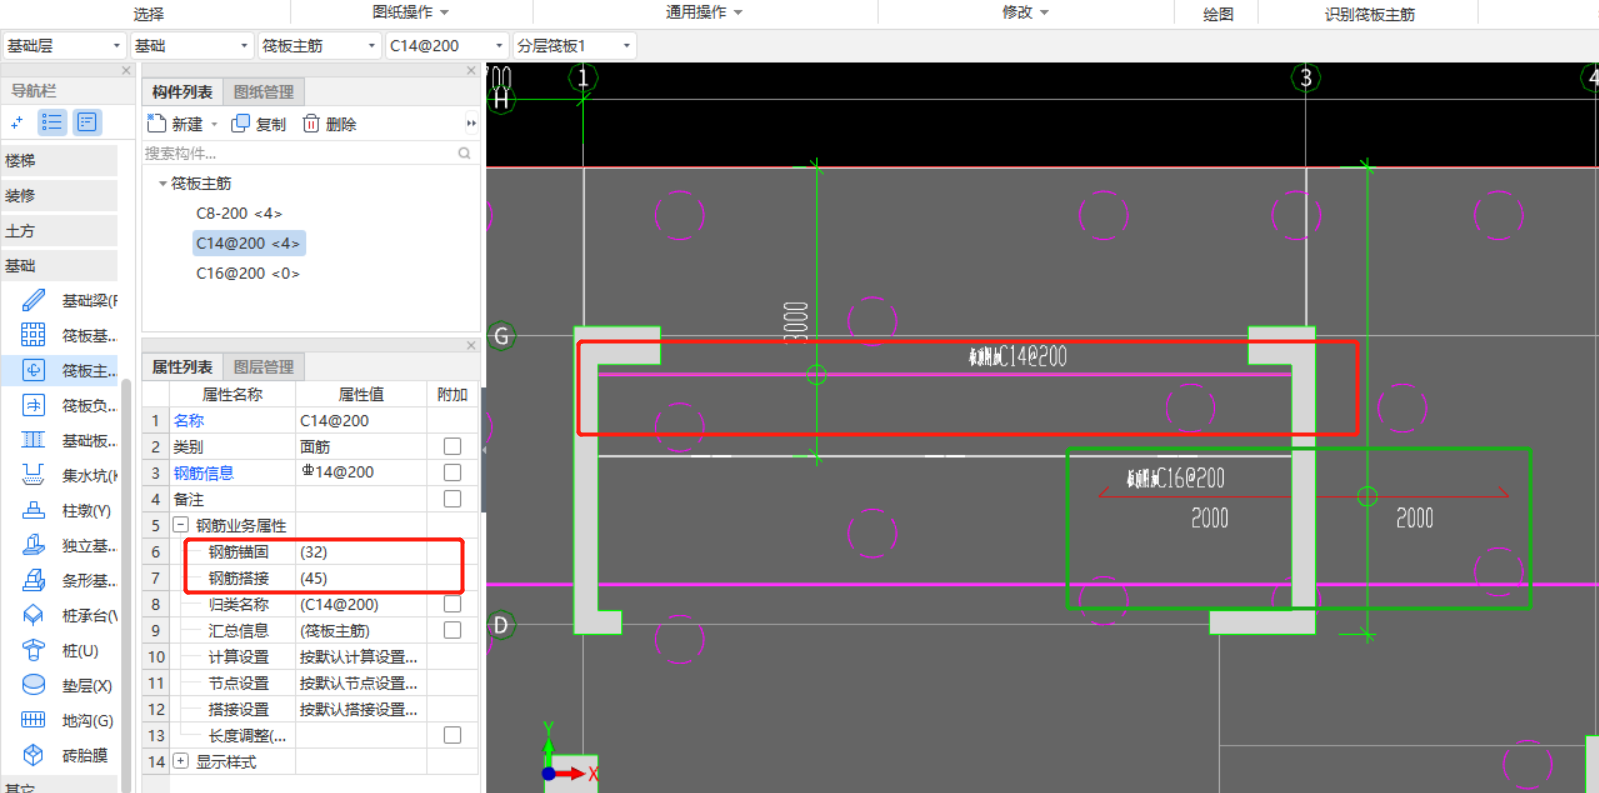Select C8-200 <4> in component tree

(x=239, y=213)
